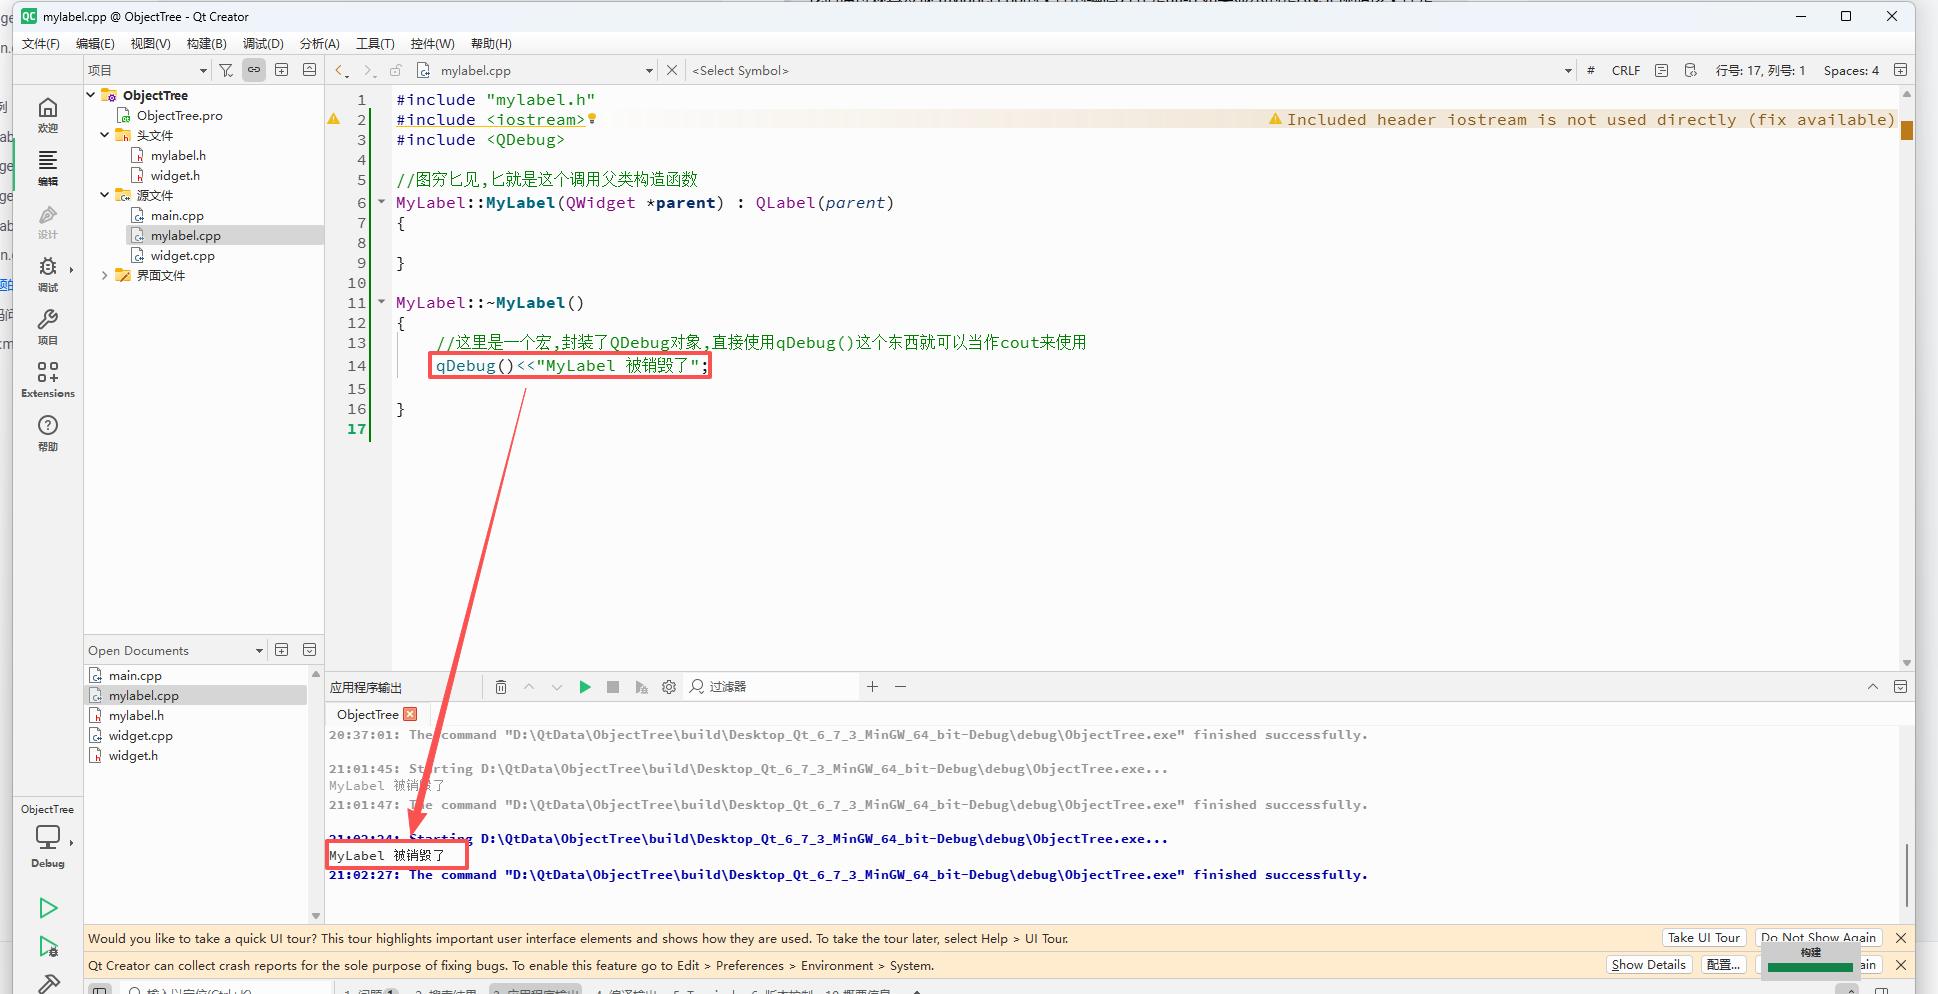
Task: Zoom in the output pane with plus
Action: 872,686
